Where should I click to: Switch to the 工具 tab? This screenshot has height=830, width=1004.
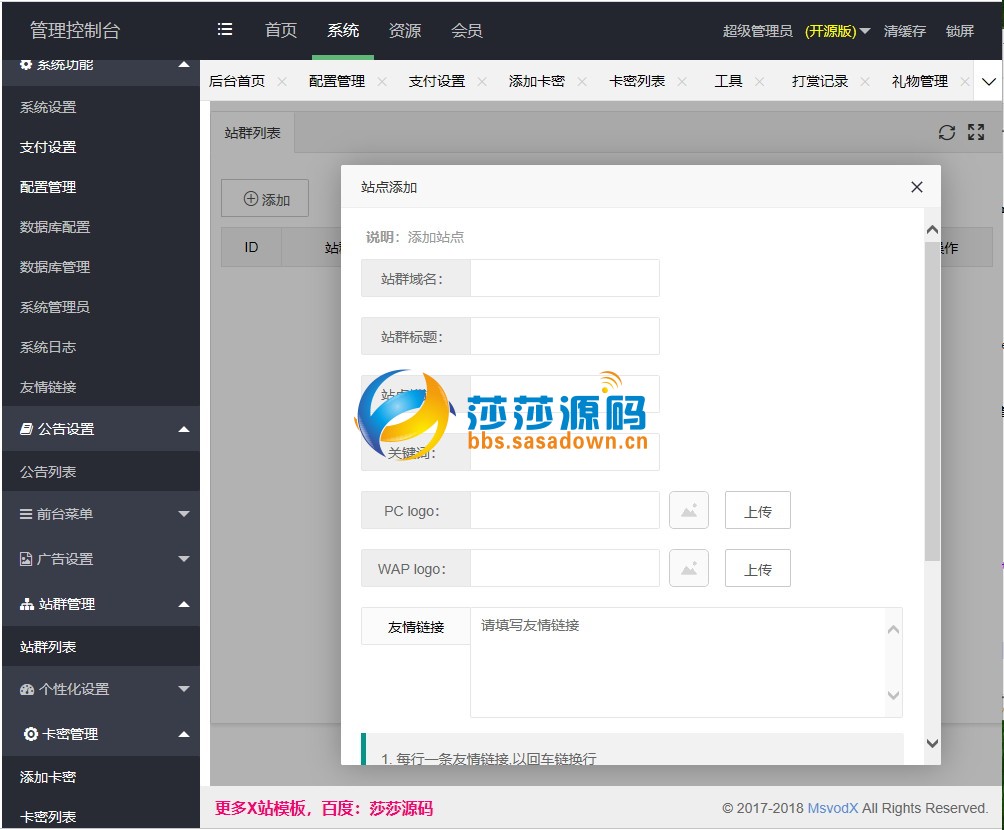728,81
